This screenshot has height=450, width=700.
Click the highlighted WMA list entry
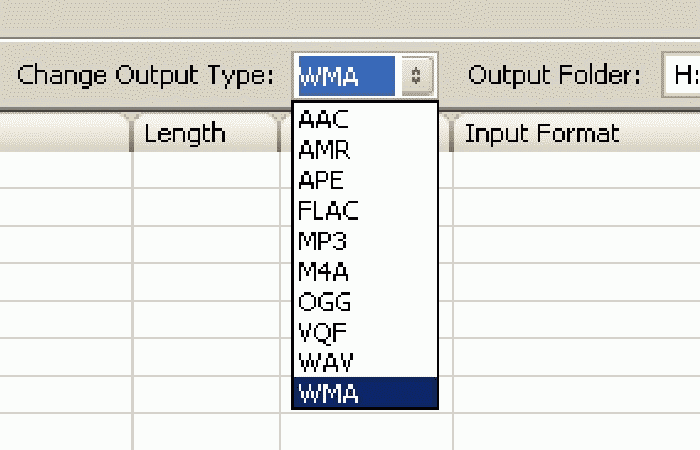coord(364,393)
